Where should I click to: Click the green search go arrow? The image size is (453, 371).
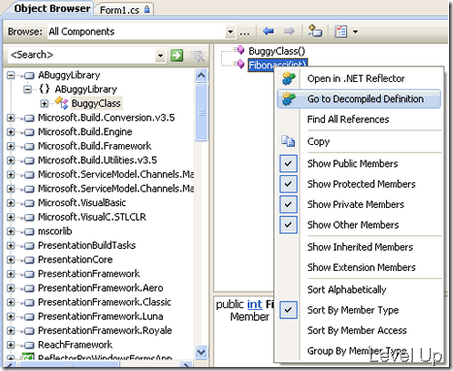[x=177, y=55]
